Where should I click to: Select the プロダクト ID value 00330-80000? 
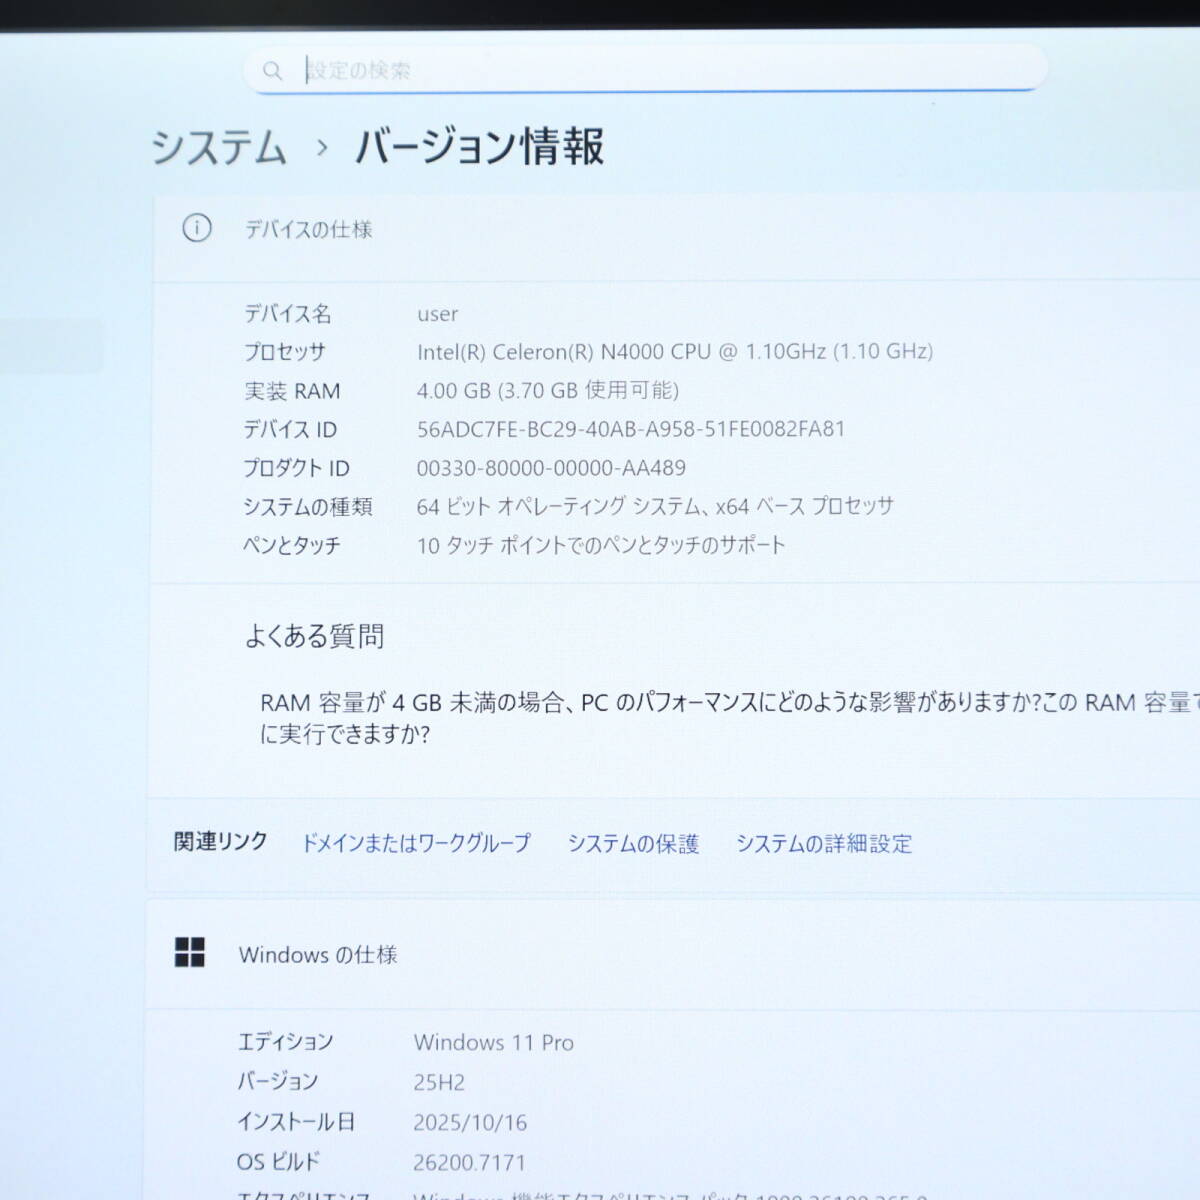point(551,468)
